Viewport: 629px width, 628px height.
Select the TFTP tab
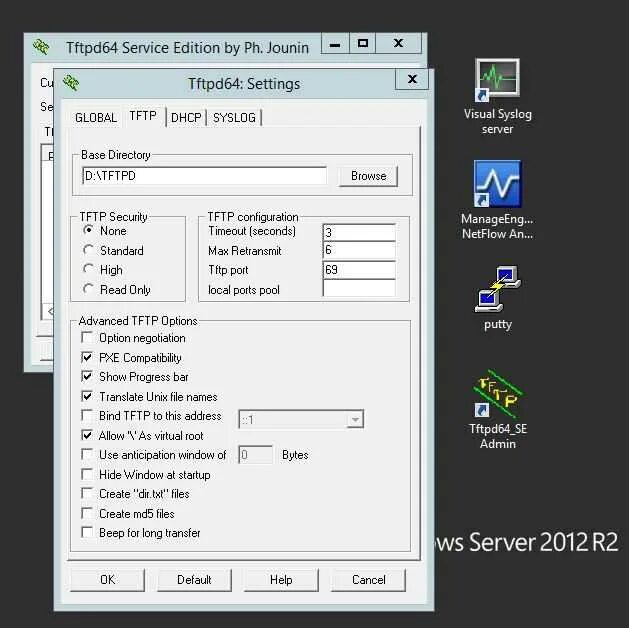pyautogui.click(x=143, y=116)
